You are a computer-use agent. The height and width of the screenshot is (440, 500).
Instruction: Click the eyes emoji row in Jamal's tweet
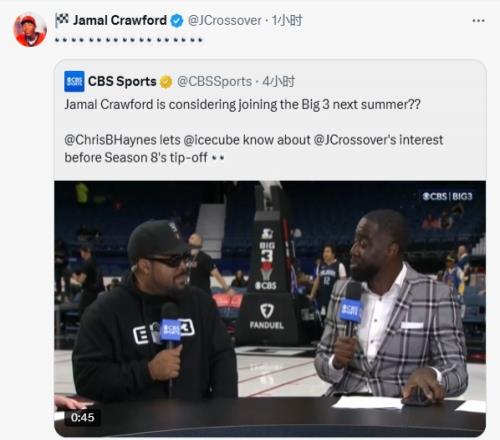[129, 40]
